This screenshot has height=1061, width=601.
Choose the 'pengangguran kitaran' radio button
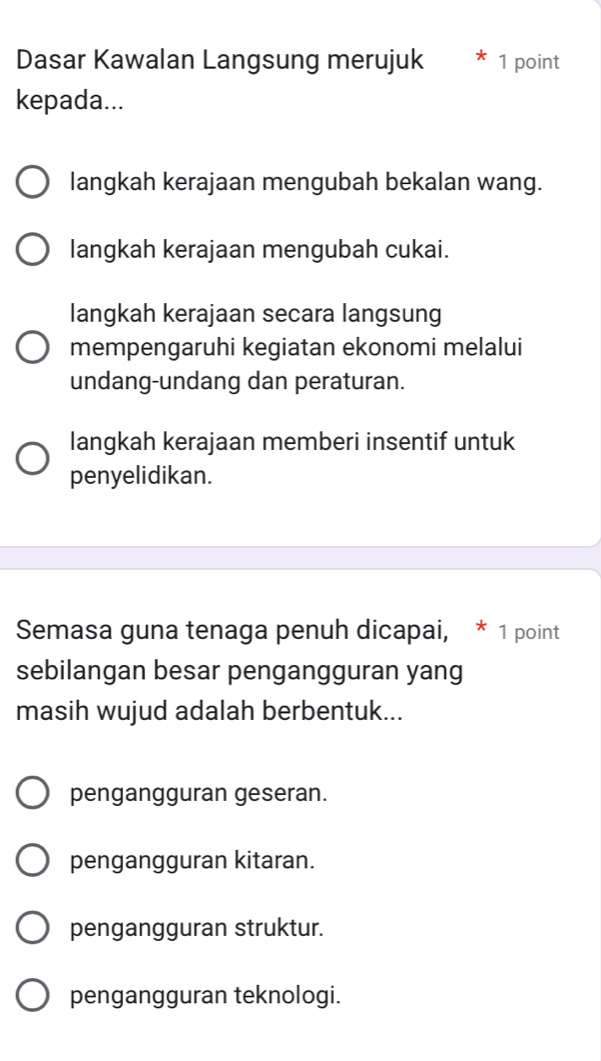[x=33, y=860]
